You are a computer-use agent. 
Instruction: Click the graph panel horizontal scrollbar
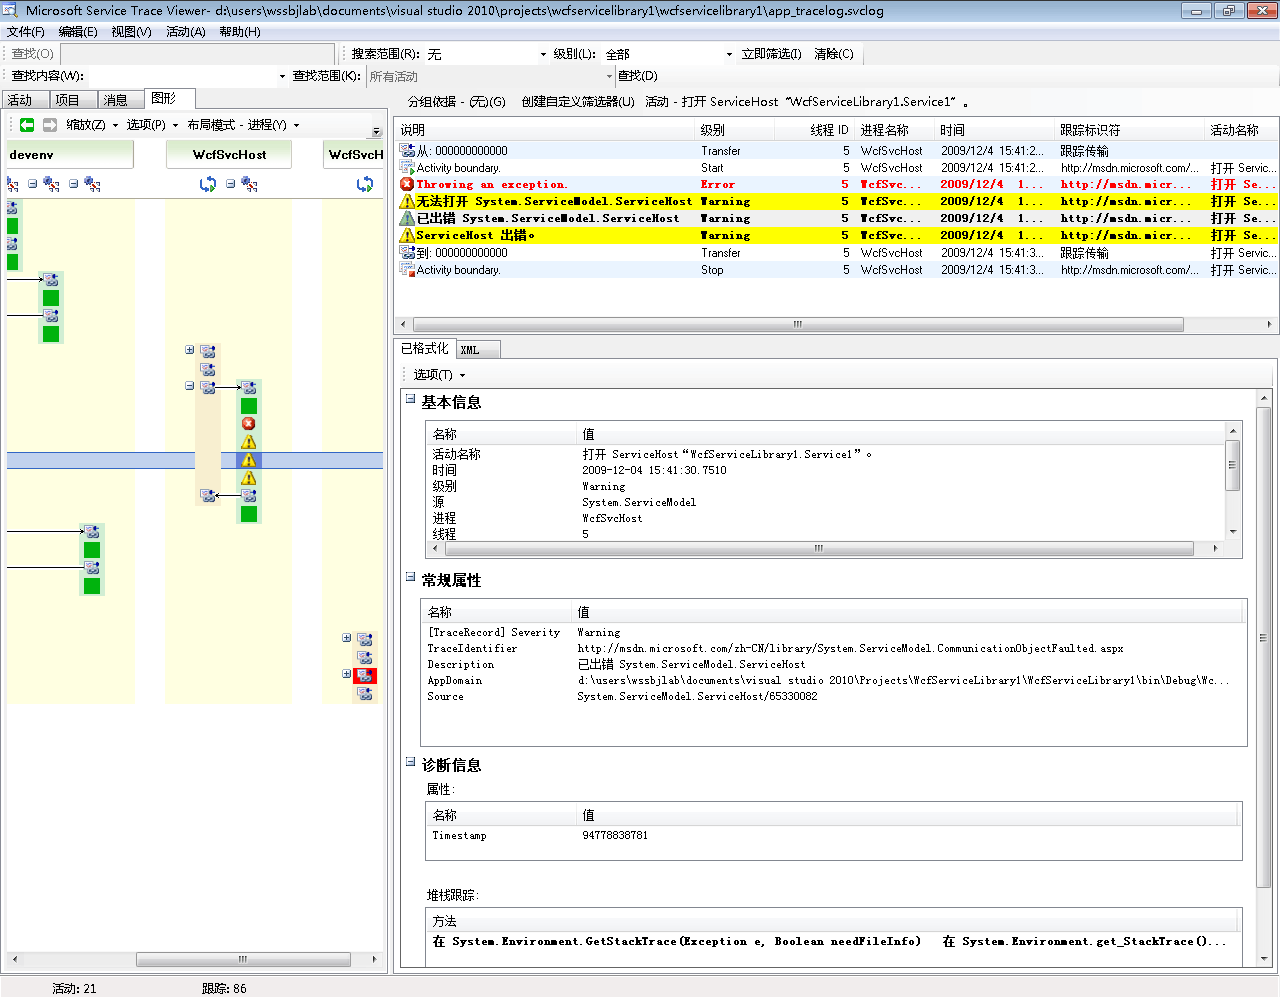(x=243, y=959)
